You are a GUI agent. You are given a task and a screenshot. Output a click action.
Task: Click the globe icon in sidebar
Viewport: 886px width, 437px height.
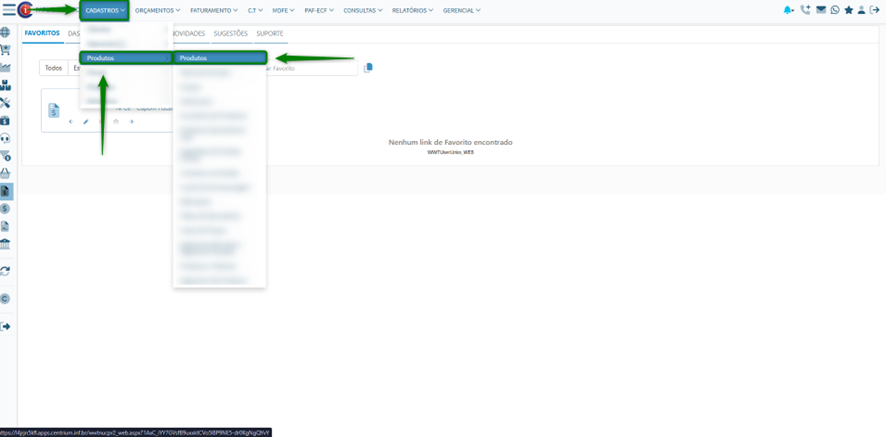tap(6, 33)
